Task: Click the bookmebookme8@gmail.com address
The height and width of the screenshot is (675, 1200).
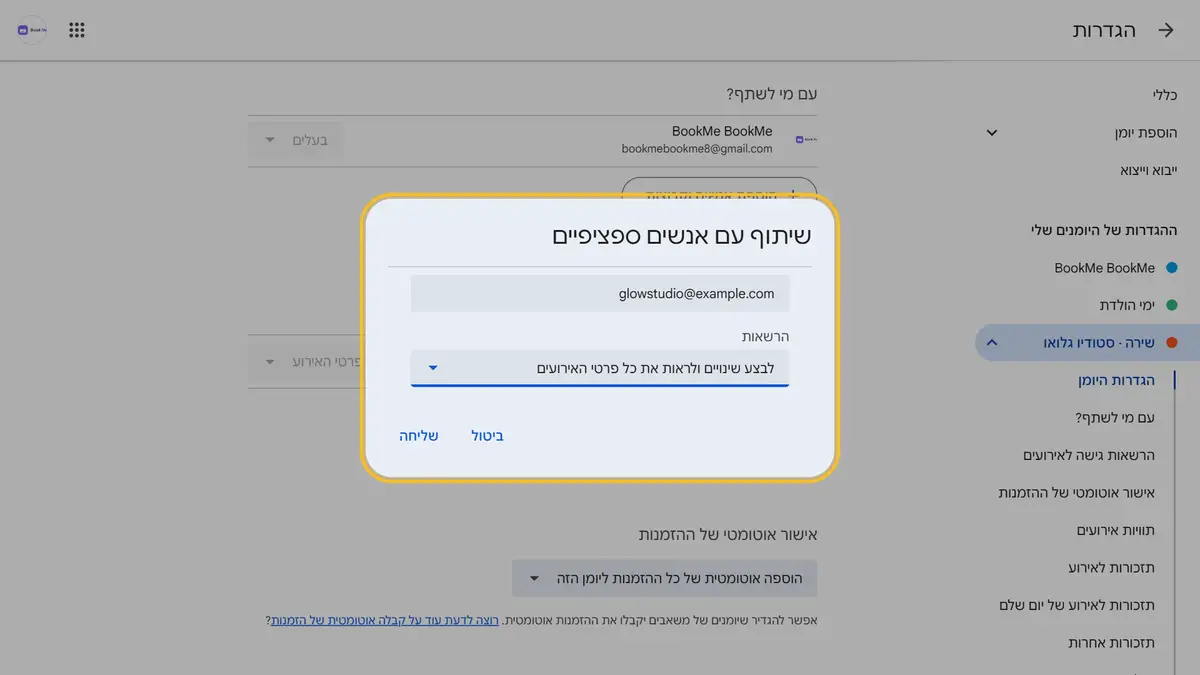Action: [x=697, y=149]
